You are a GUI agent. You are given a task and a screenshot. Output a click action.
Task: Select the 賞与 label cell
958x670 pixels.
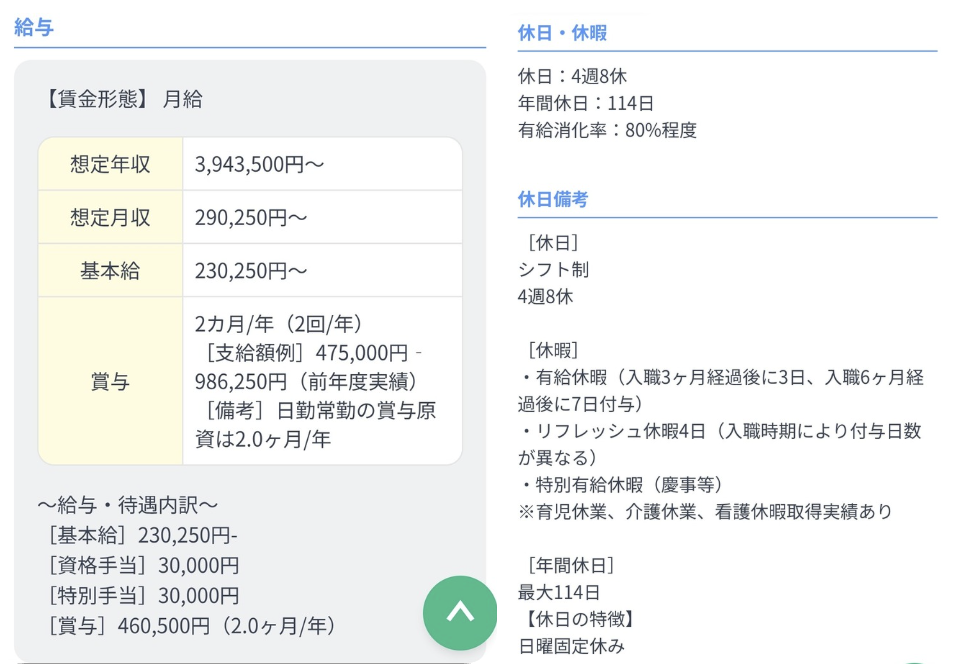click(x=110, y=381)
